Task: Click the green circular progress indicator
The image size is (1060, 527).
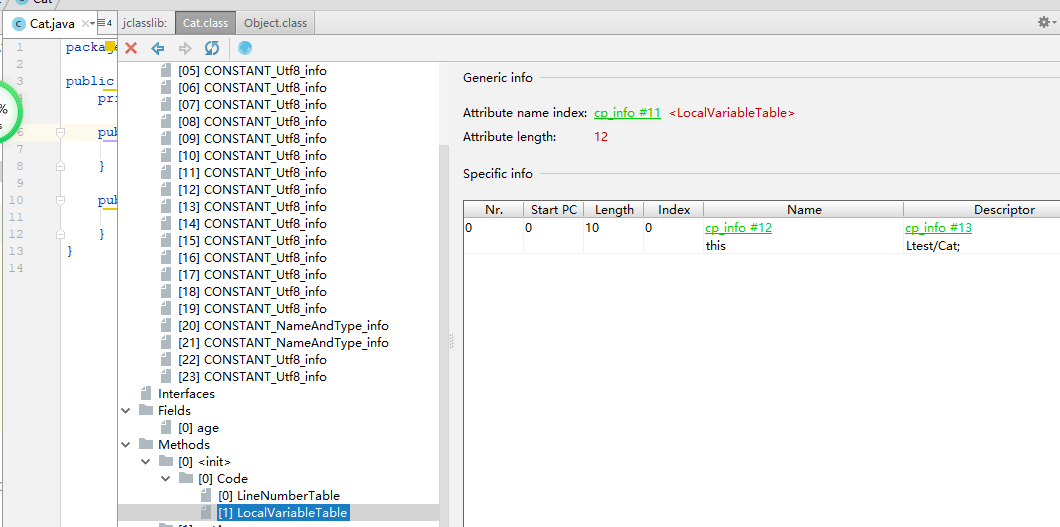Action: 7,114
